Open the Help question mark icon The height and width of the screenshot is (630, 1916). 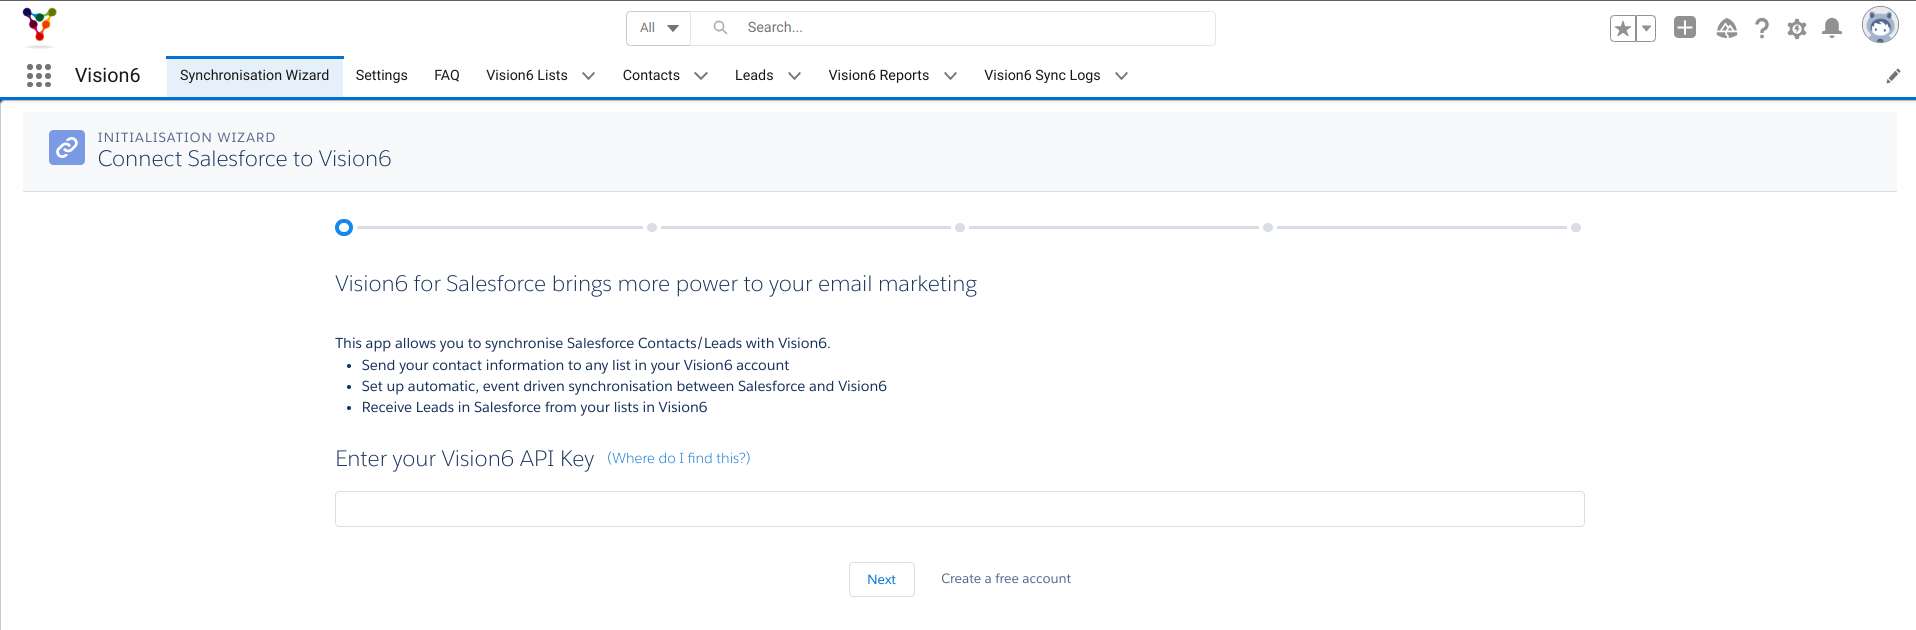click(1762, 28)
